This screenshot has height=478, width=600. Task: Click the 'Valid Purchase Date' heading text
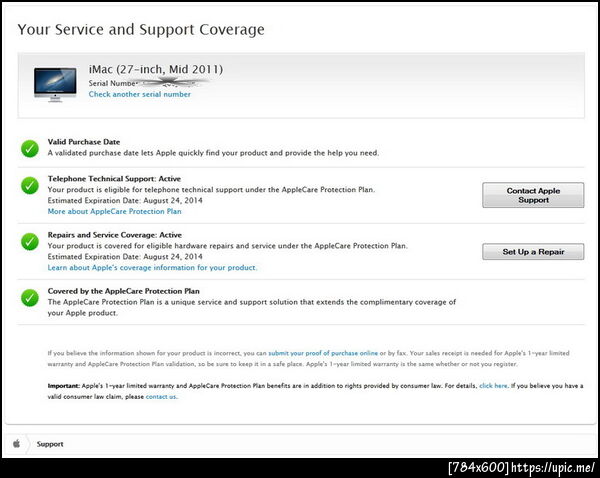tap(84, 142)
